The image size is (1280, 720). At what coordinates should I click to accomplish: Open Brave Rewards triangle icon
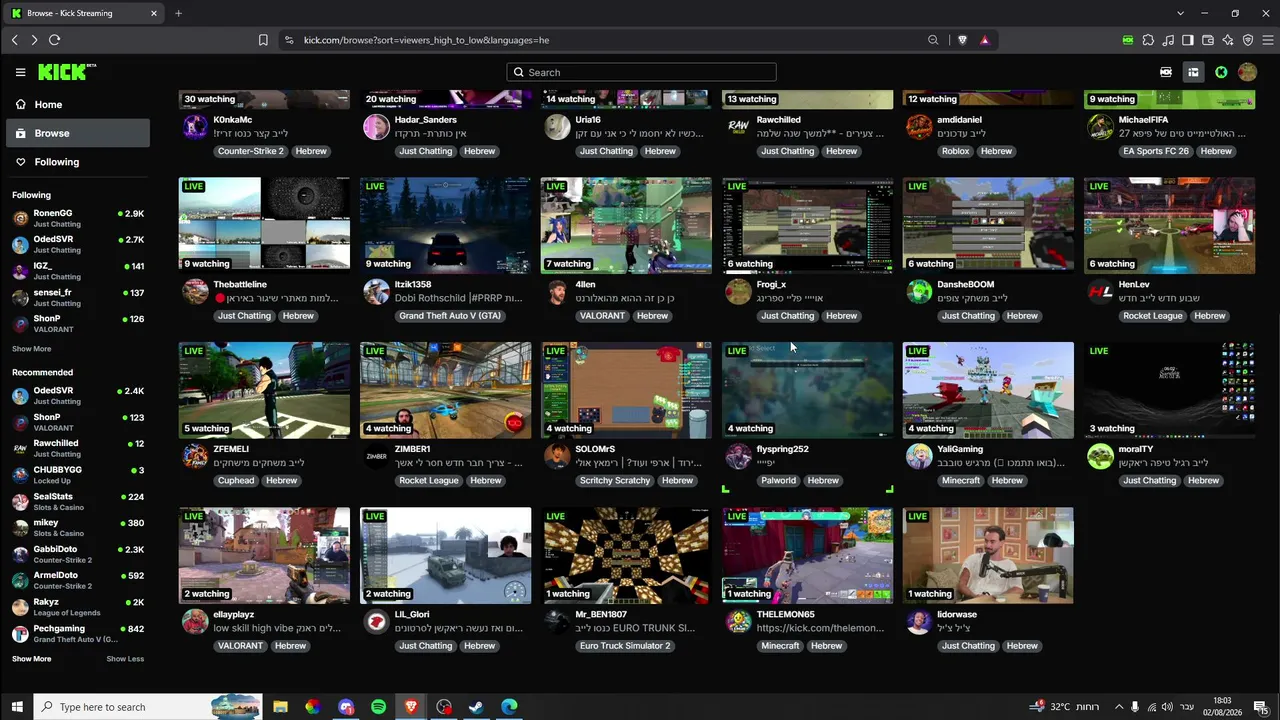[x=985, y=40]
